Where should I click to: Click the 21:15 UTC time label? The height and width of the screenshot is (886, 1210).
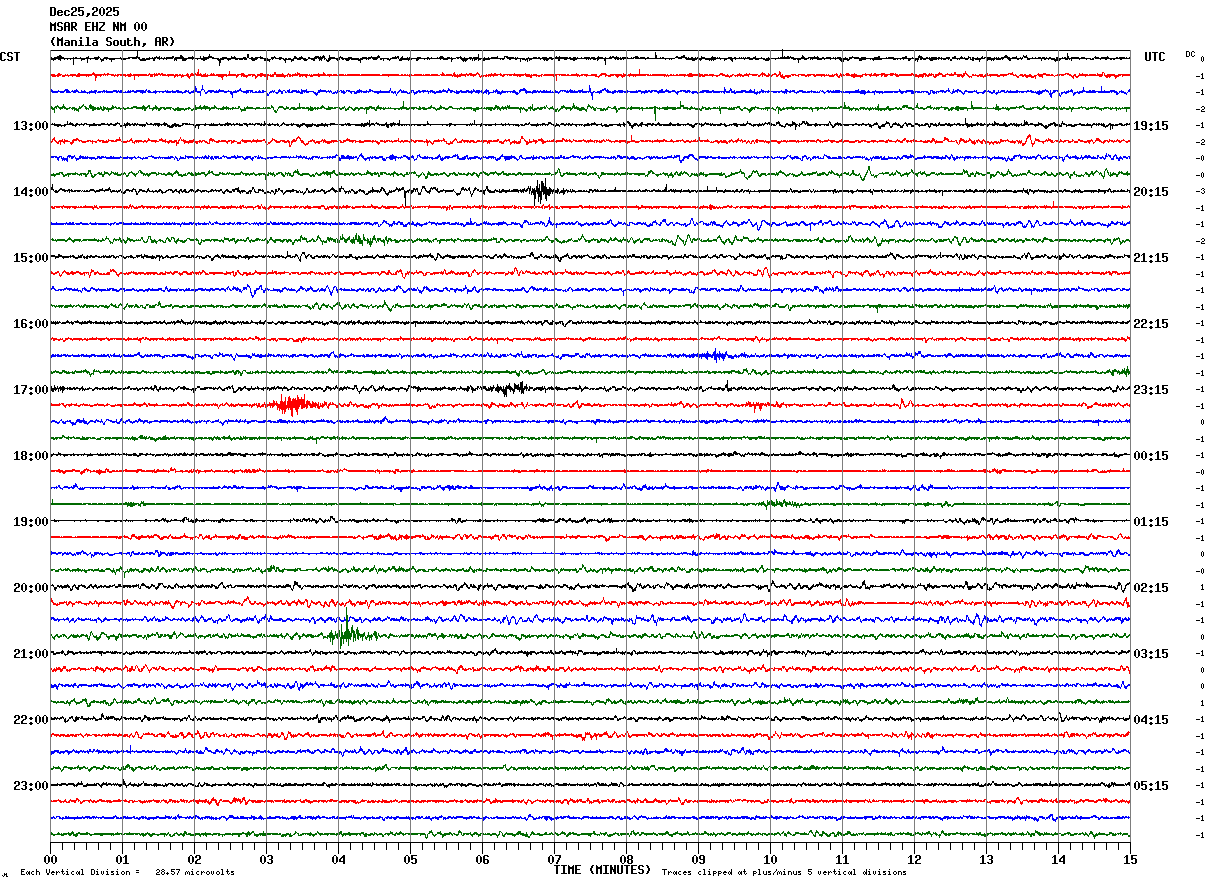pos(1151,258)
